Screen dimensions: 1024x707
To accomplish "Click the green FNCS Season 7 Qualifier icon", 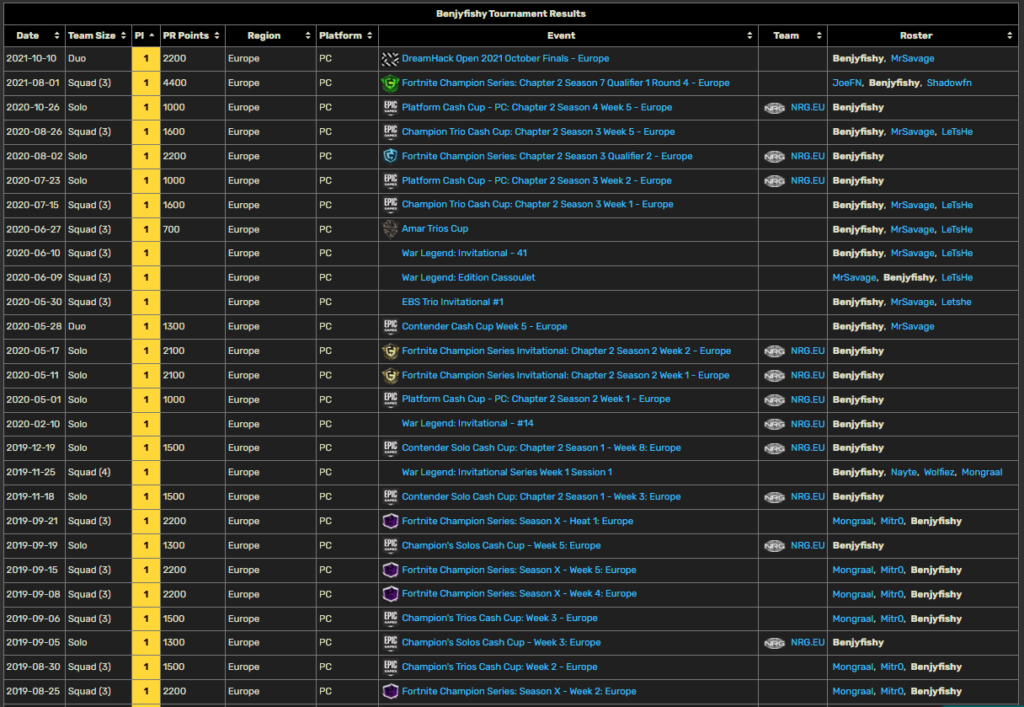I will [x=390, y=83].
